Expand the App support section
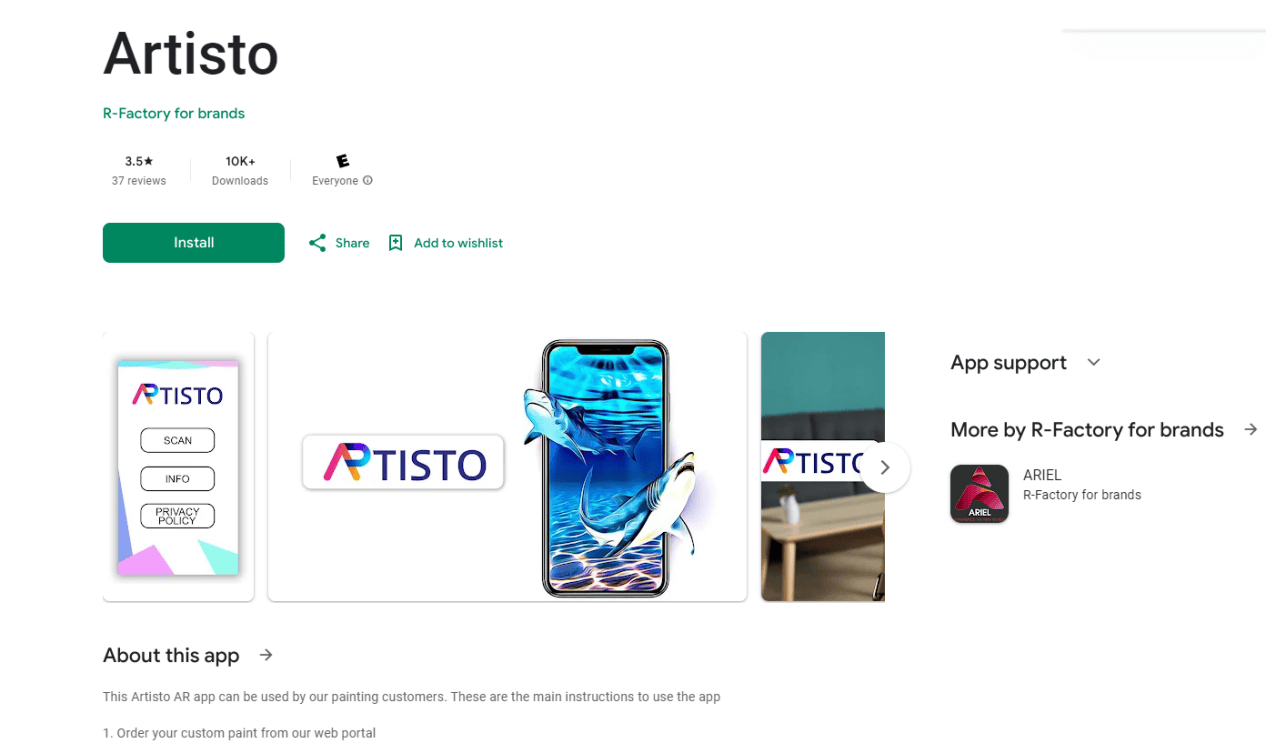The width and height of the screenshot is (1266, 753). 1094,362
